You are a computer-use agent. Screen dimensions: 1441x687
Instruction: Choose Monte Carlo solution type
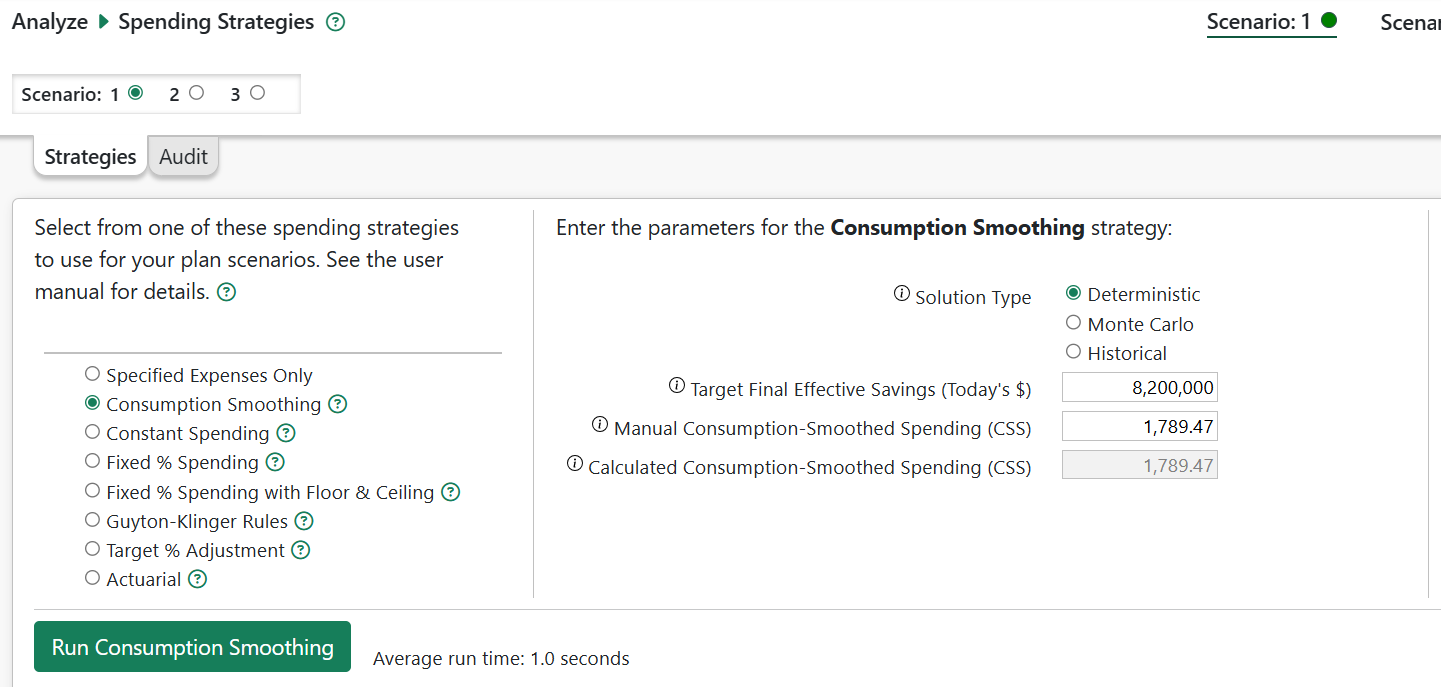(x=1073, y=323)
